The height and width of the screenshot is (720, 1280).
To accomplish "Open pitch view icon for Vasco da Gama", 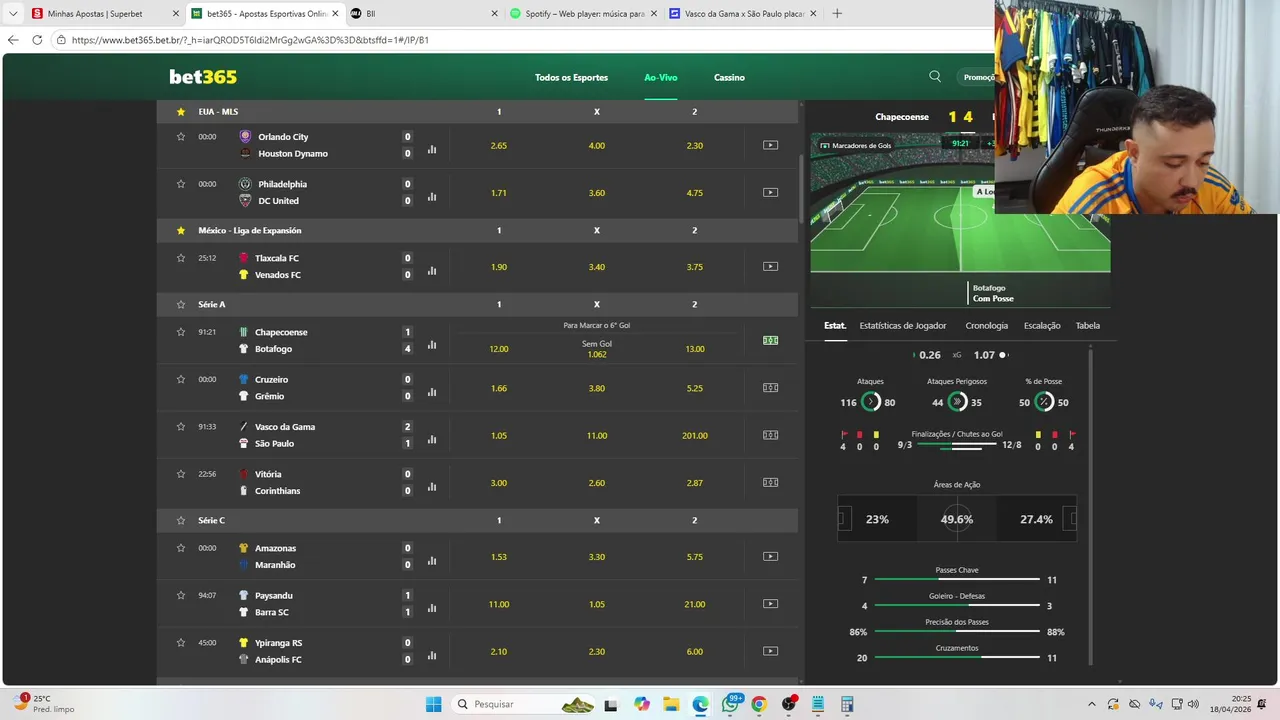I will pos(770,435).
